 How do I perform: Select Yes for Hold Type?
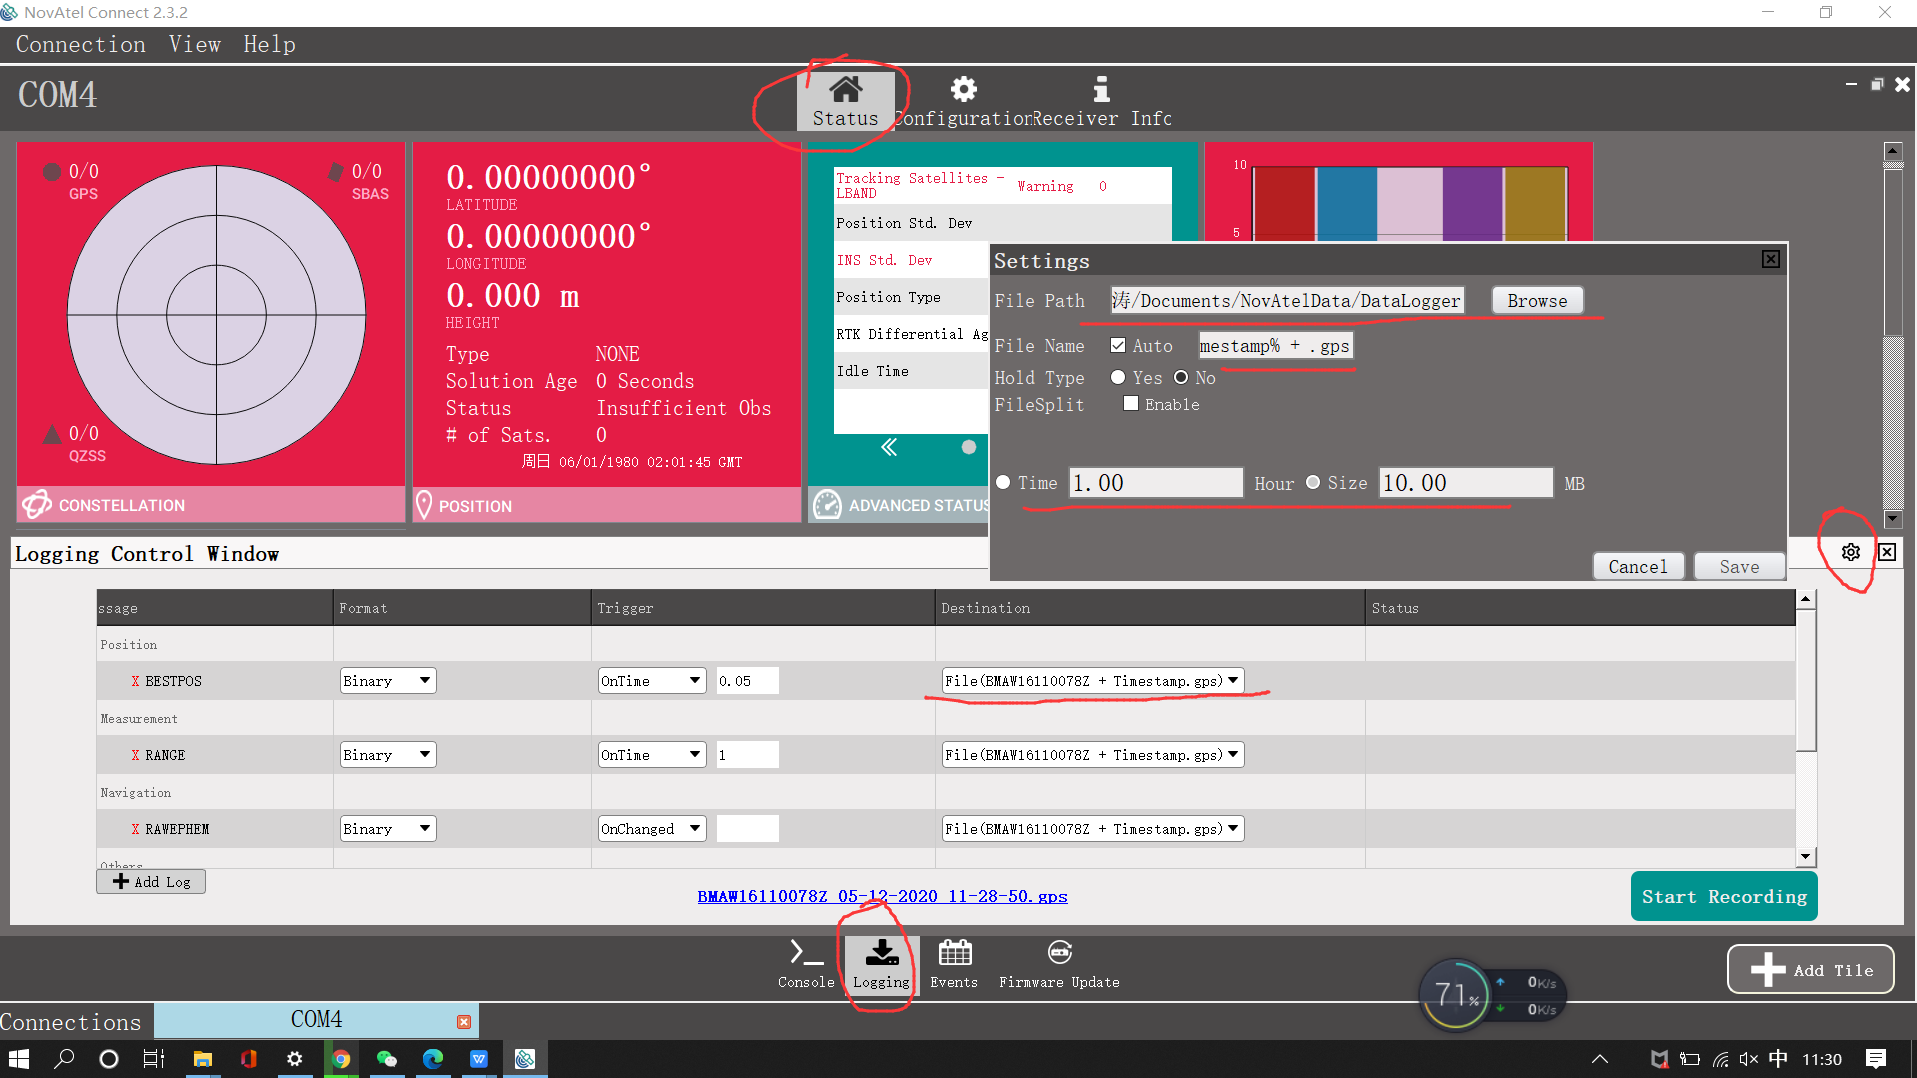point(1118,377)
